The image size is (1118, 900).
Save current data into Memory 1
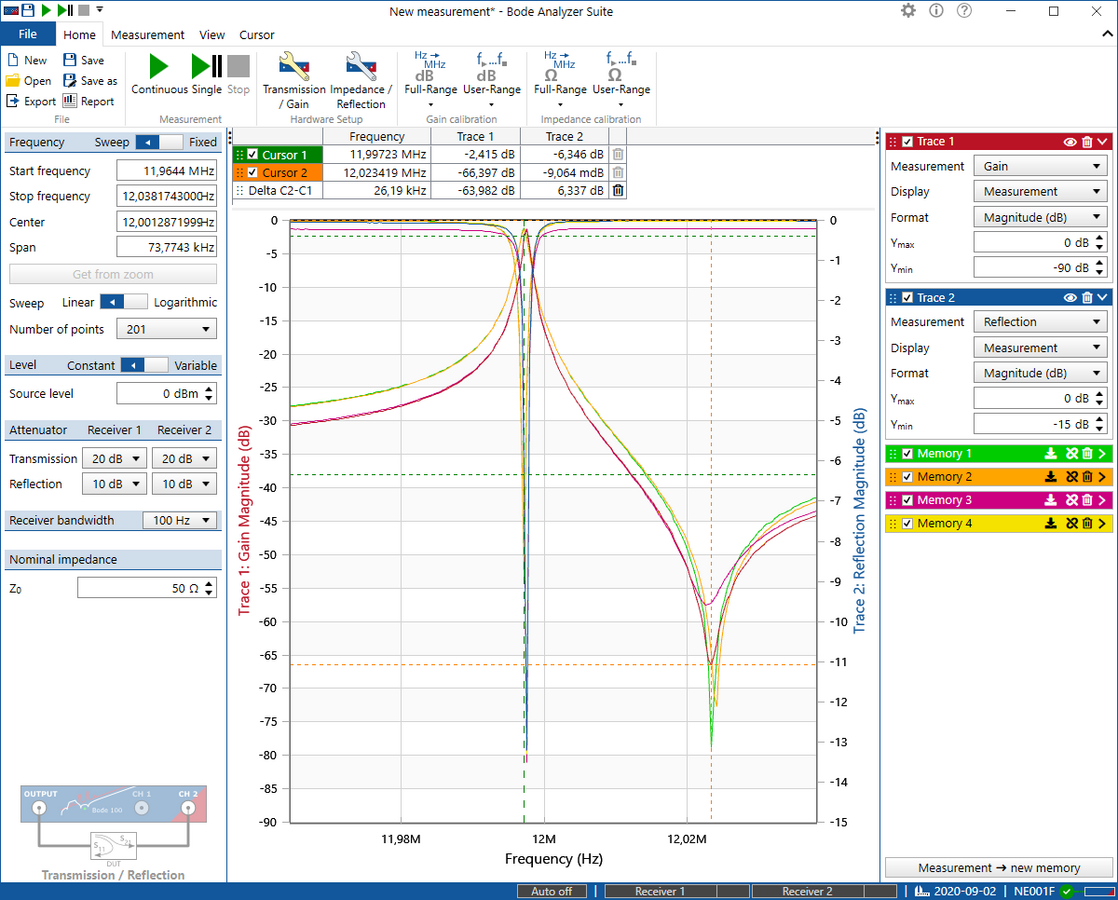point(1051,453)
